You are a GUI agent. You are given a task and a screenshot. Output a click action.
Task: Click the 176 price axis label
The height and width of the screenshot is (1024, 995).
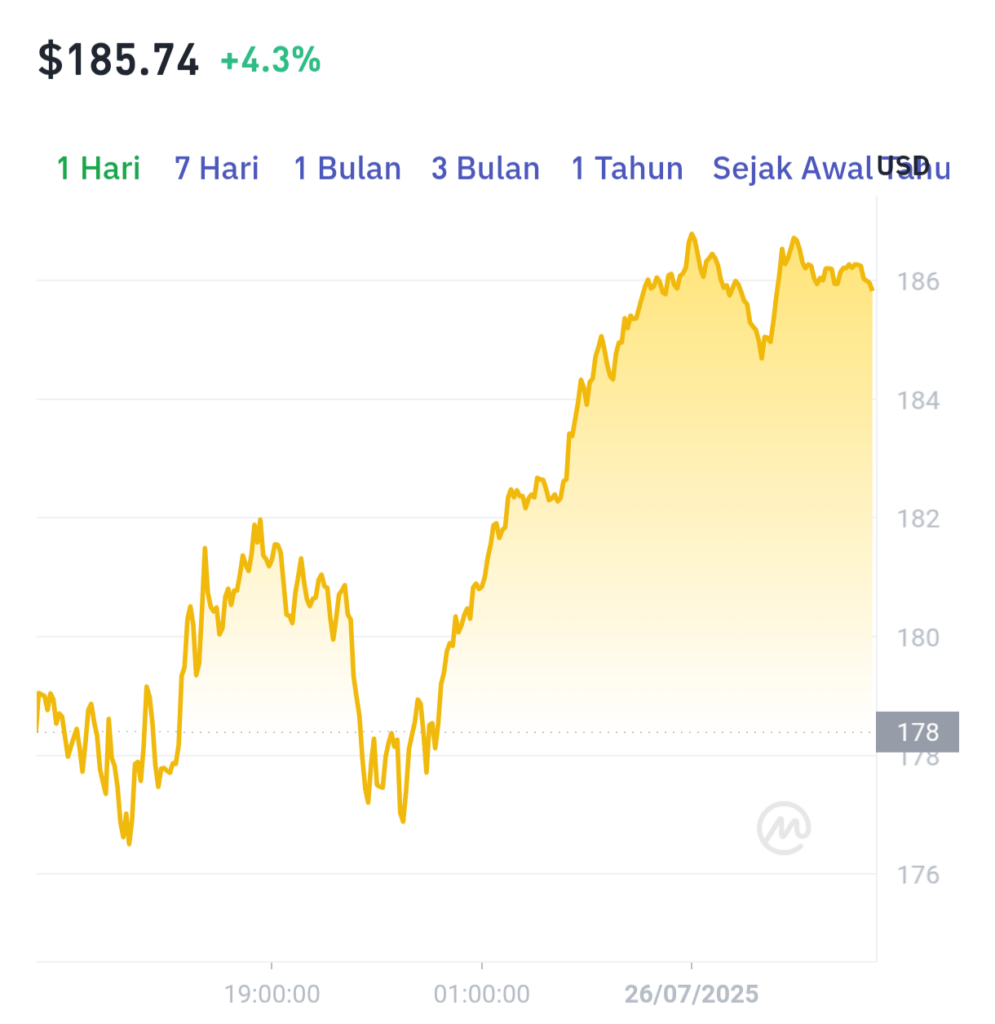[918, 874]
